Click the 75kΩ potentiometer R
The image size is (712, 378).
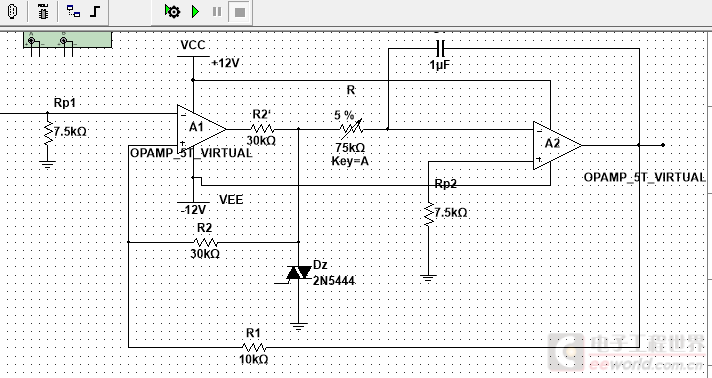pyautogui.click(x=352, y=129)
